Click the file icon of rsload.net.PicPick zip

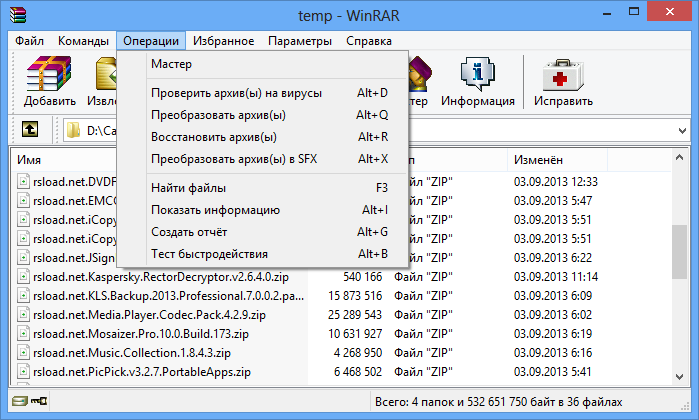coord(23,371)
